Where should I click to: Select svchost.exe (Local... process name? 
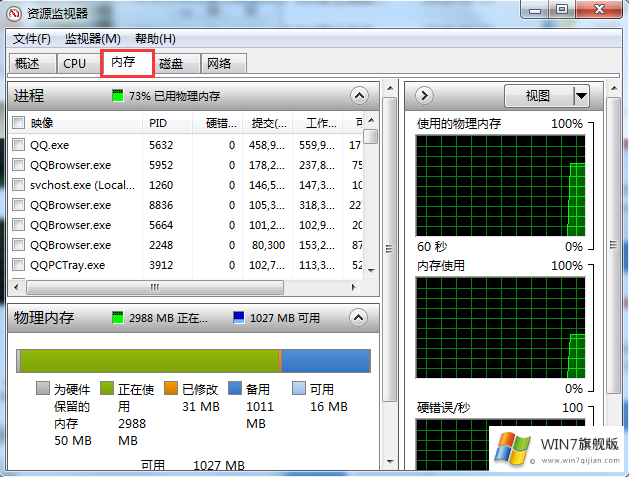click(x=82, y=185)
